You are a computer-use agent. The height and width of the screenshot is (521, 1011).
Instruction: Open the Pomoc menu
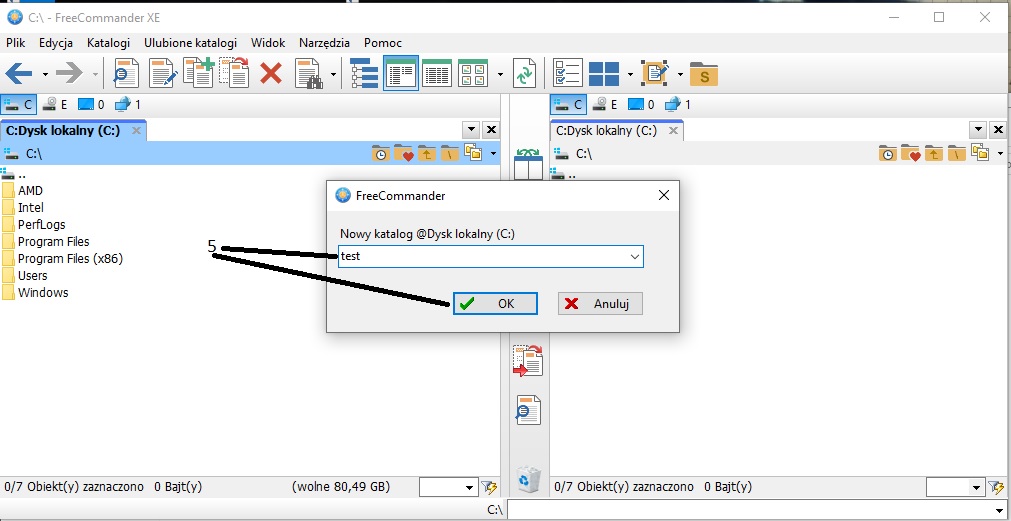click(383, 43)
